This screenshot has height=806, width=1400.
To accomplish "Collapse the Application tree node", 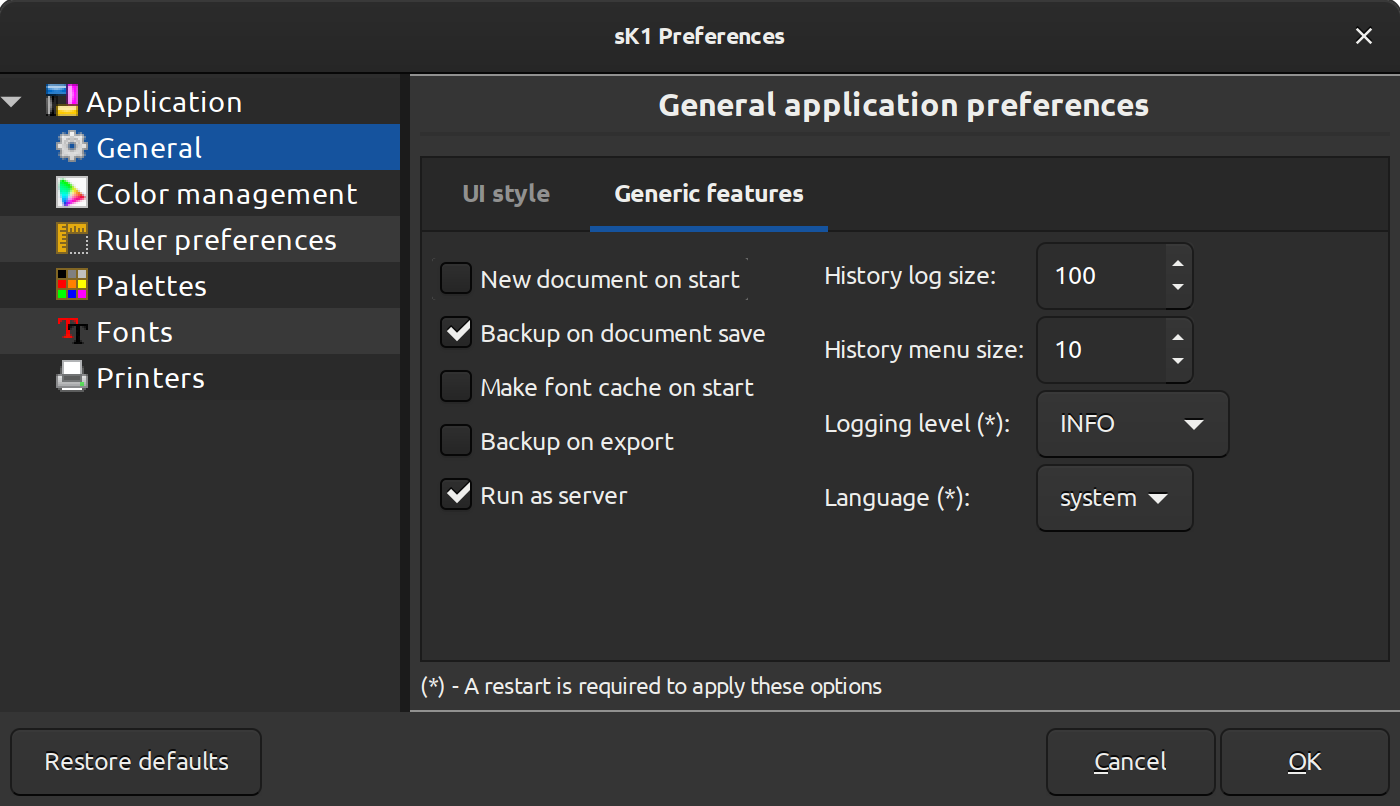I will point(13,102).
